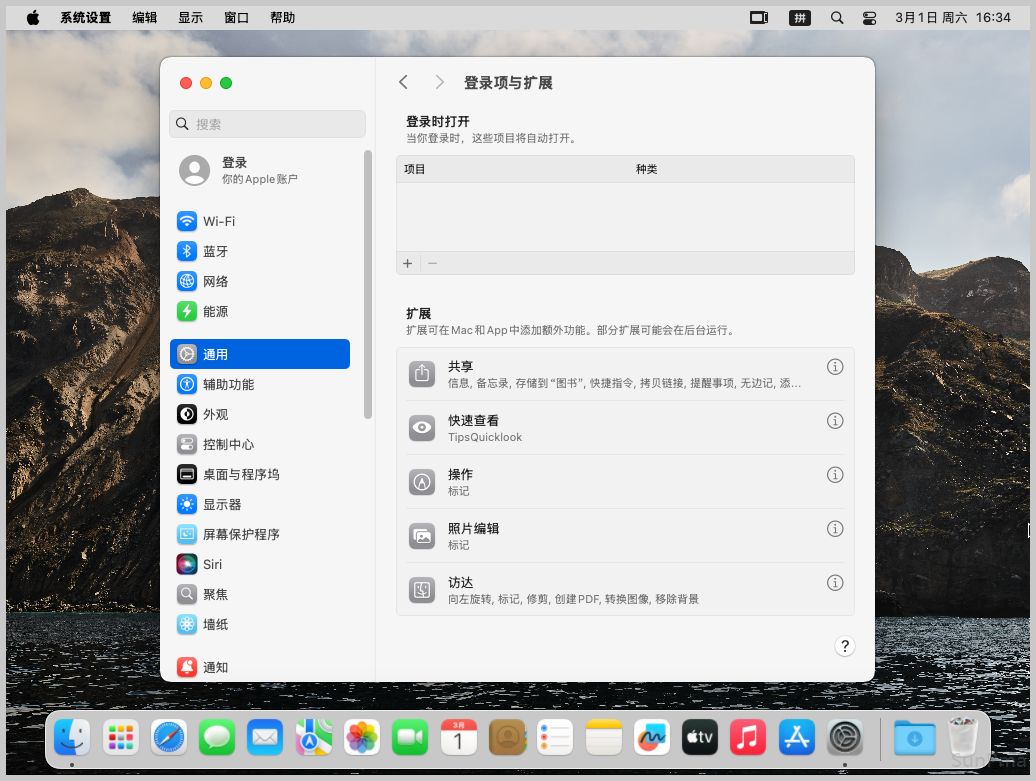The height and width of the screenshot is (781, 1036).
Task: Show info for 访达 extension
Action: [835, 583]
